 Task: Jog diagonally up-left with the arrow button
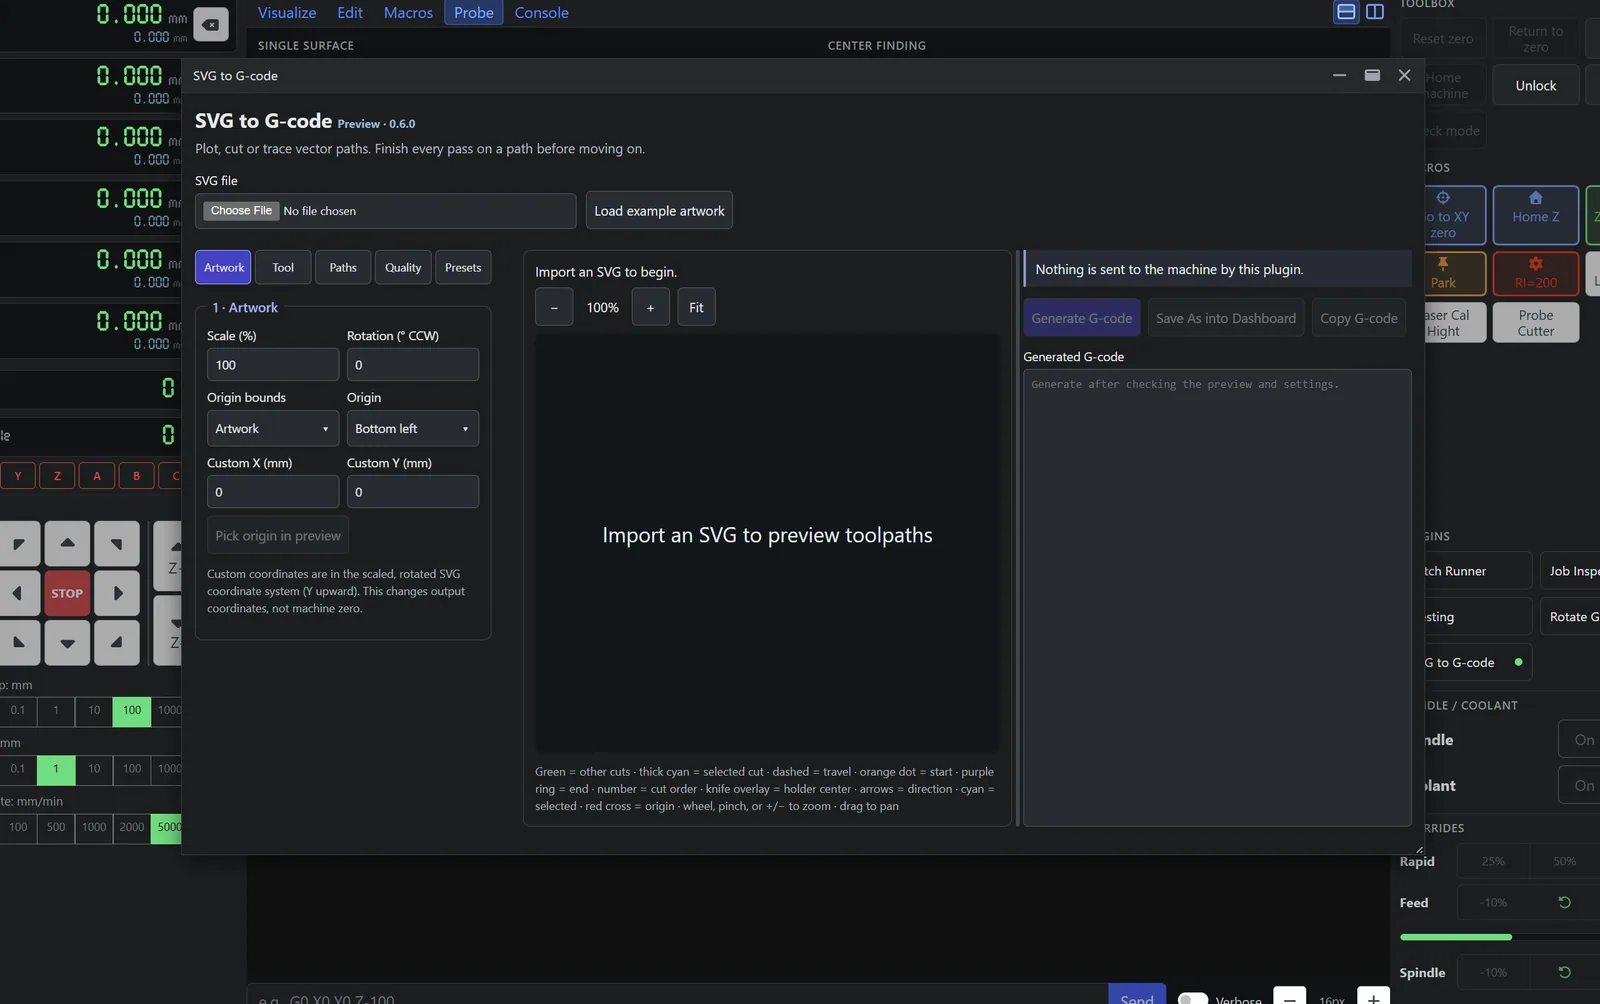coord(18,543)
